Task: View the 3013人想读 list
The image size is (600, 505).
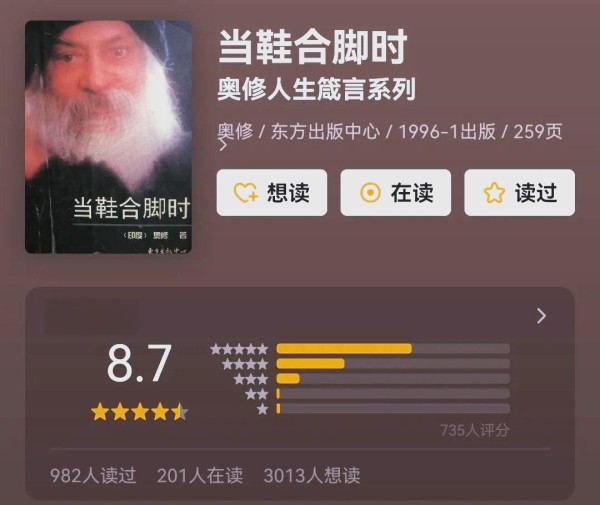Action: click(312, 476)
